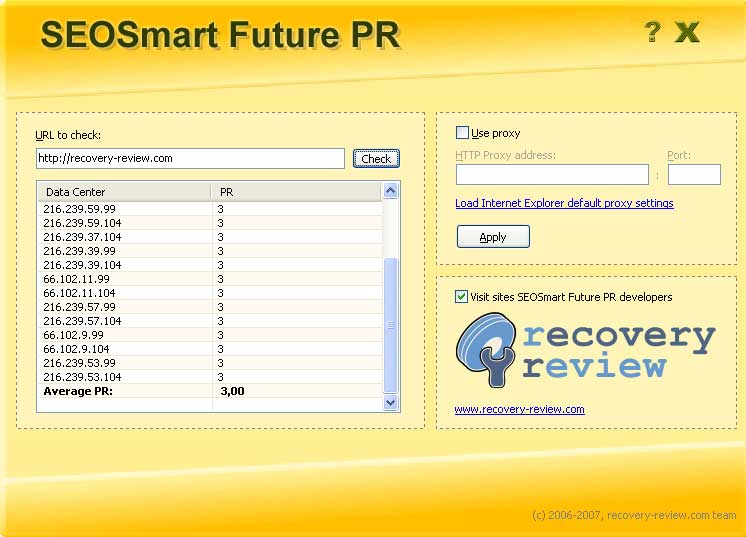Click the proxy Port field
Viewport: 746px width, 537px height.
694,175
